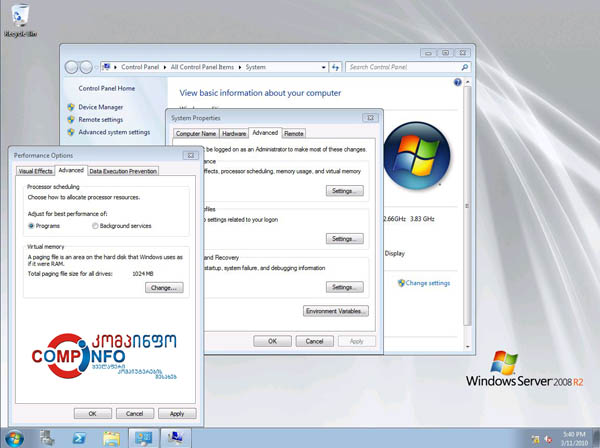Open Startup and Recovery Settings button
This screenshot has height=448, width=600.
344,287
